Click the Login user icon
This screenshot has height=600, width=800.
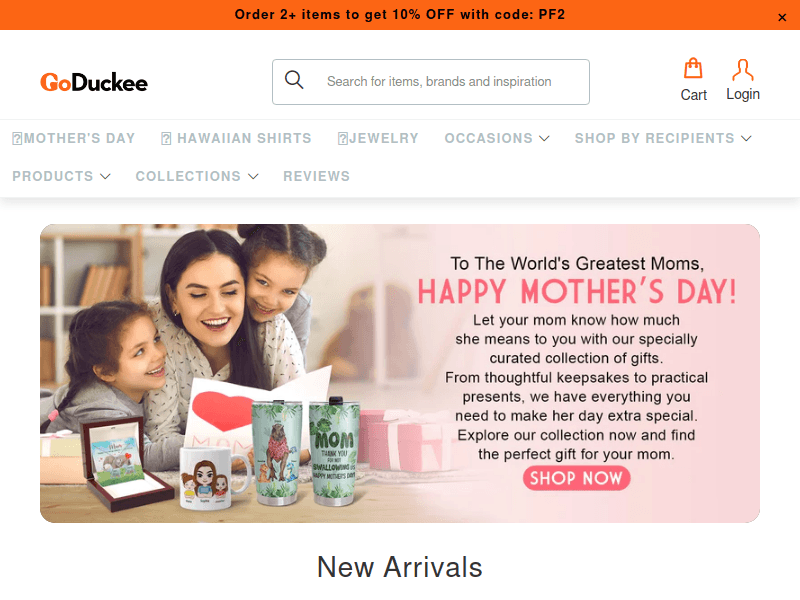(x=742, y=69)
